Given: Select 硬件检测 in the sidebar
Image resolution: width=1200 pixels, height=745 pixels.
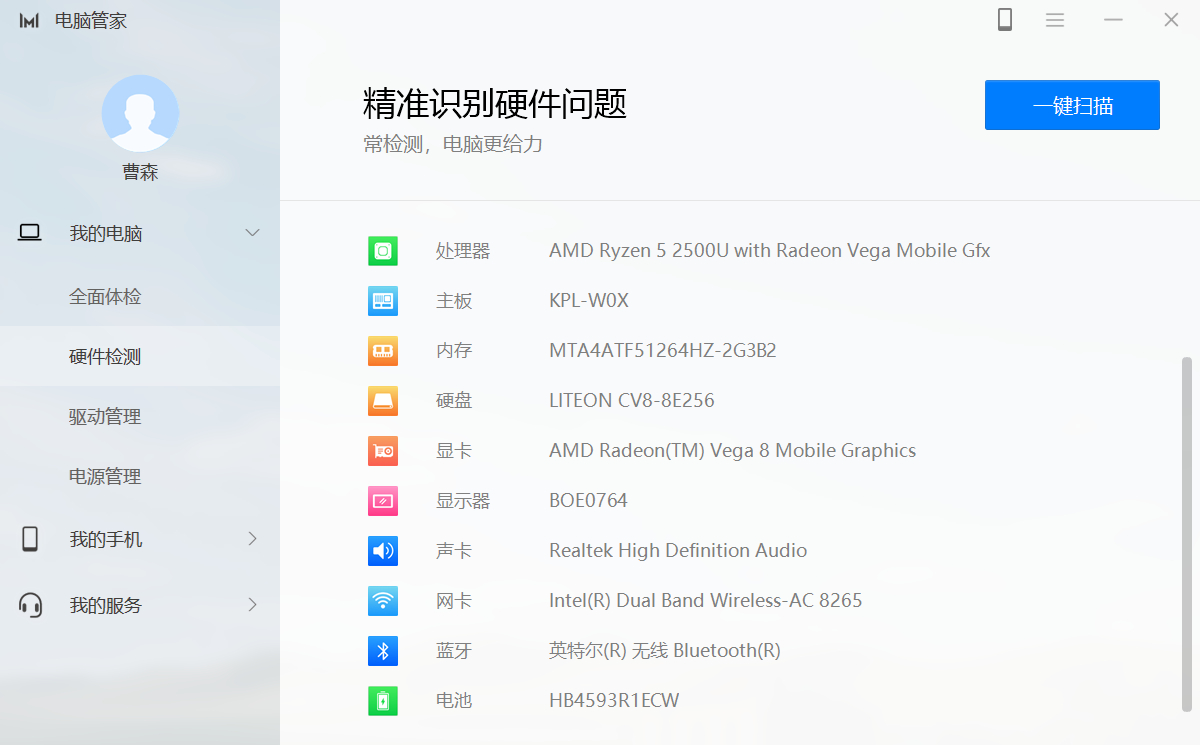Looking at the screenshot, I should click(x=140, y=357).
